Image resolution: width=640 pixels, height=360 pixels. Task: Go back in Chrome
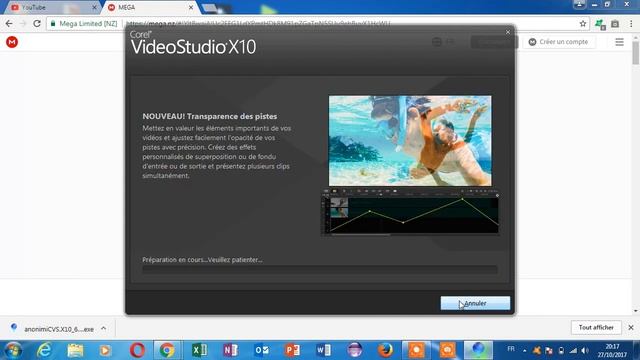click(x=9, y=24)
